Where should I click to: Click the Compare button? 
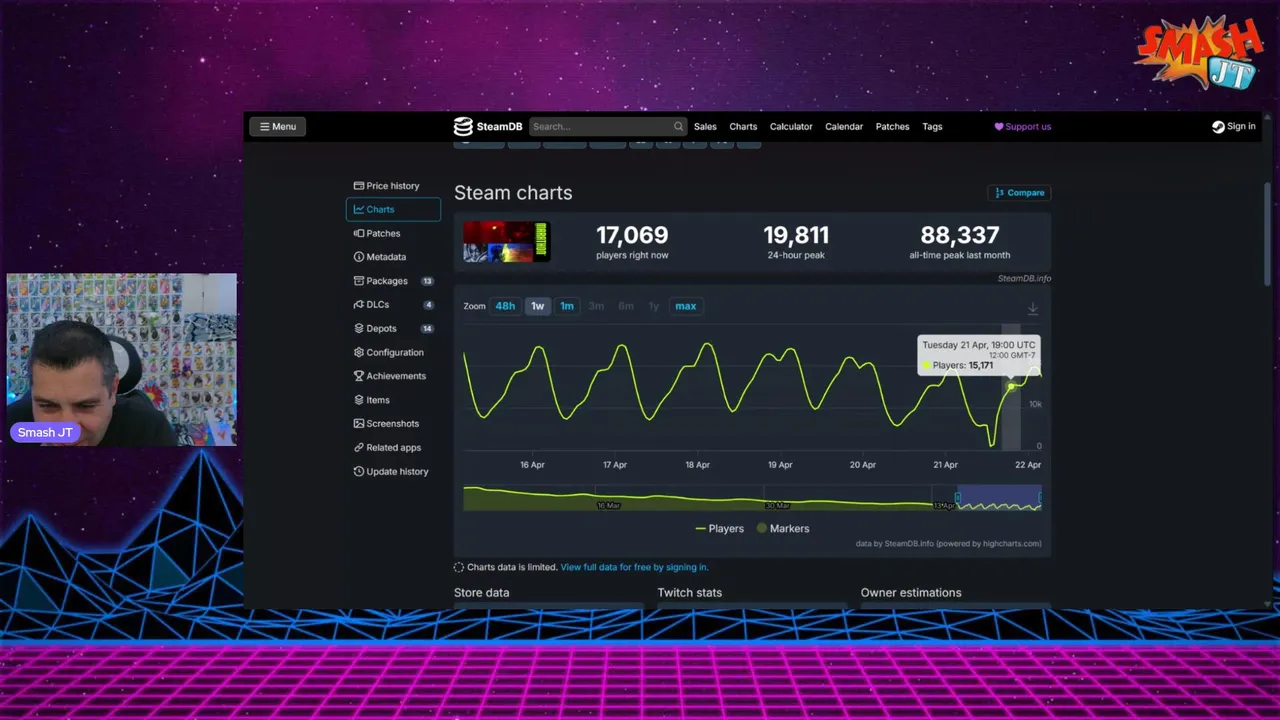1019,193
